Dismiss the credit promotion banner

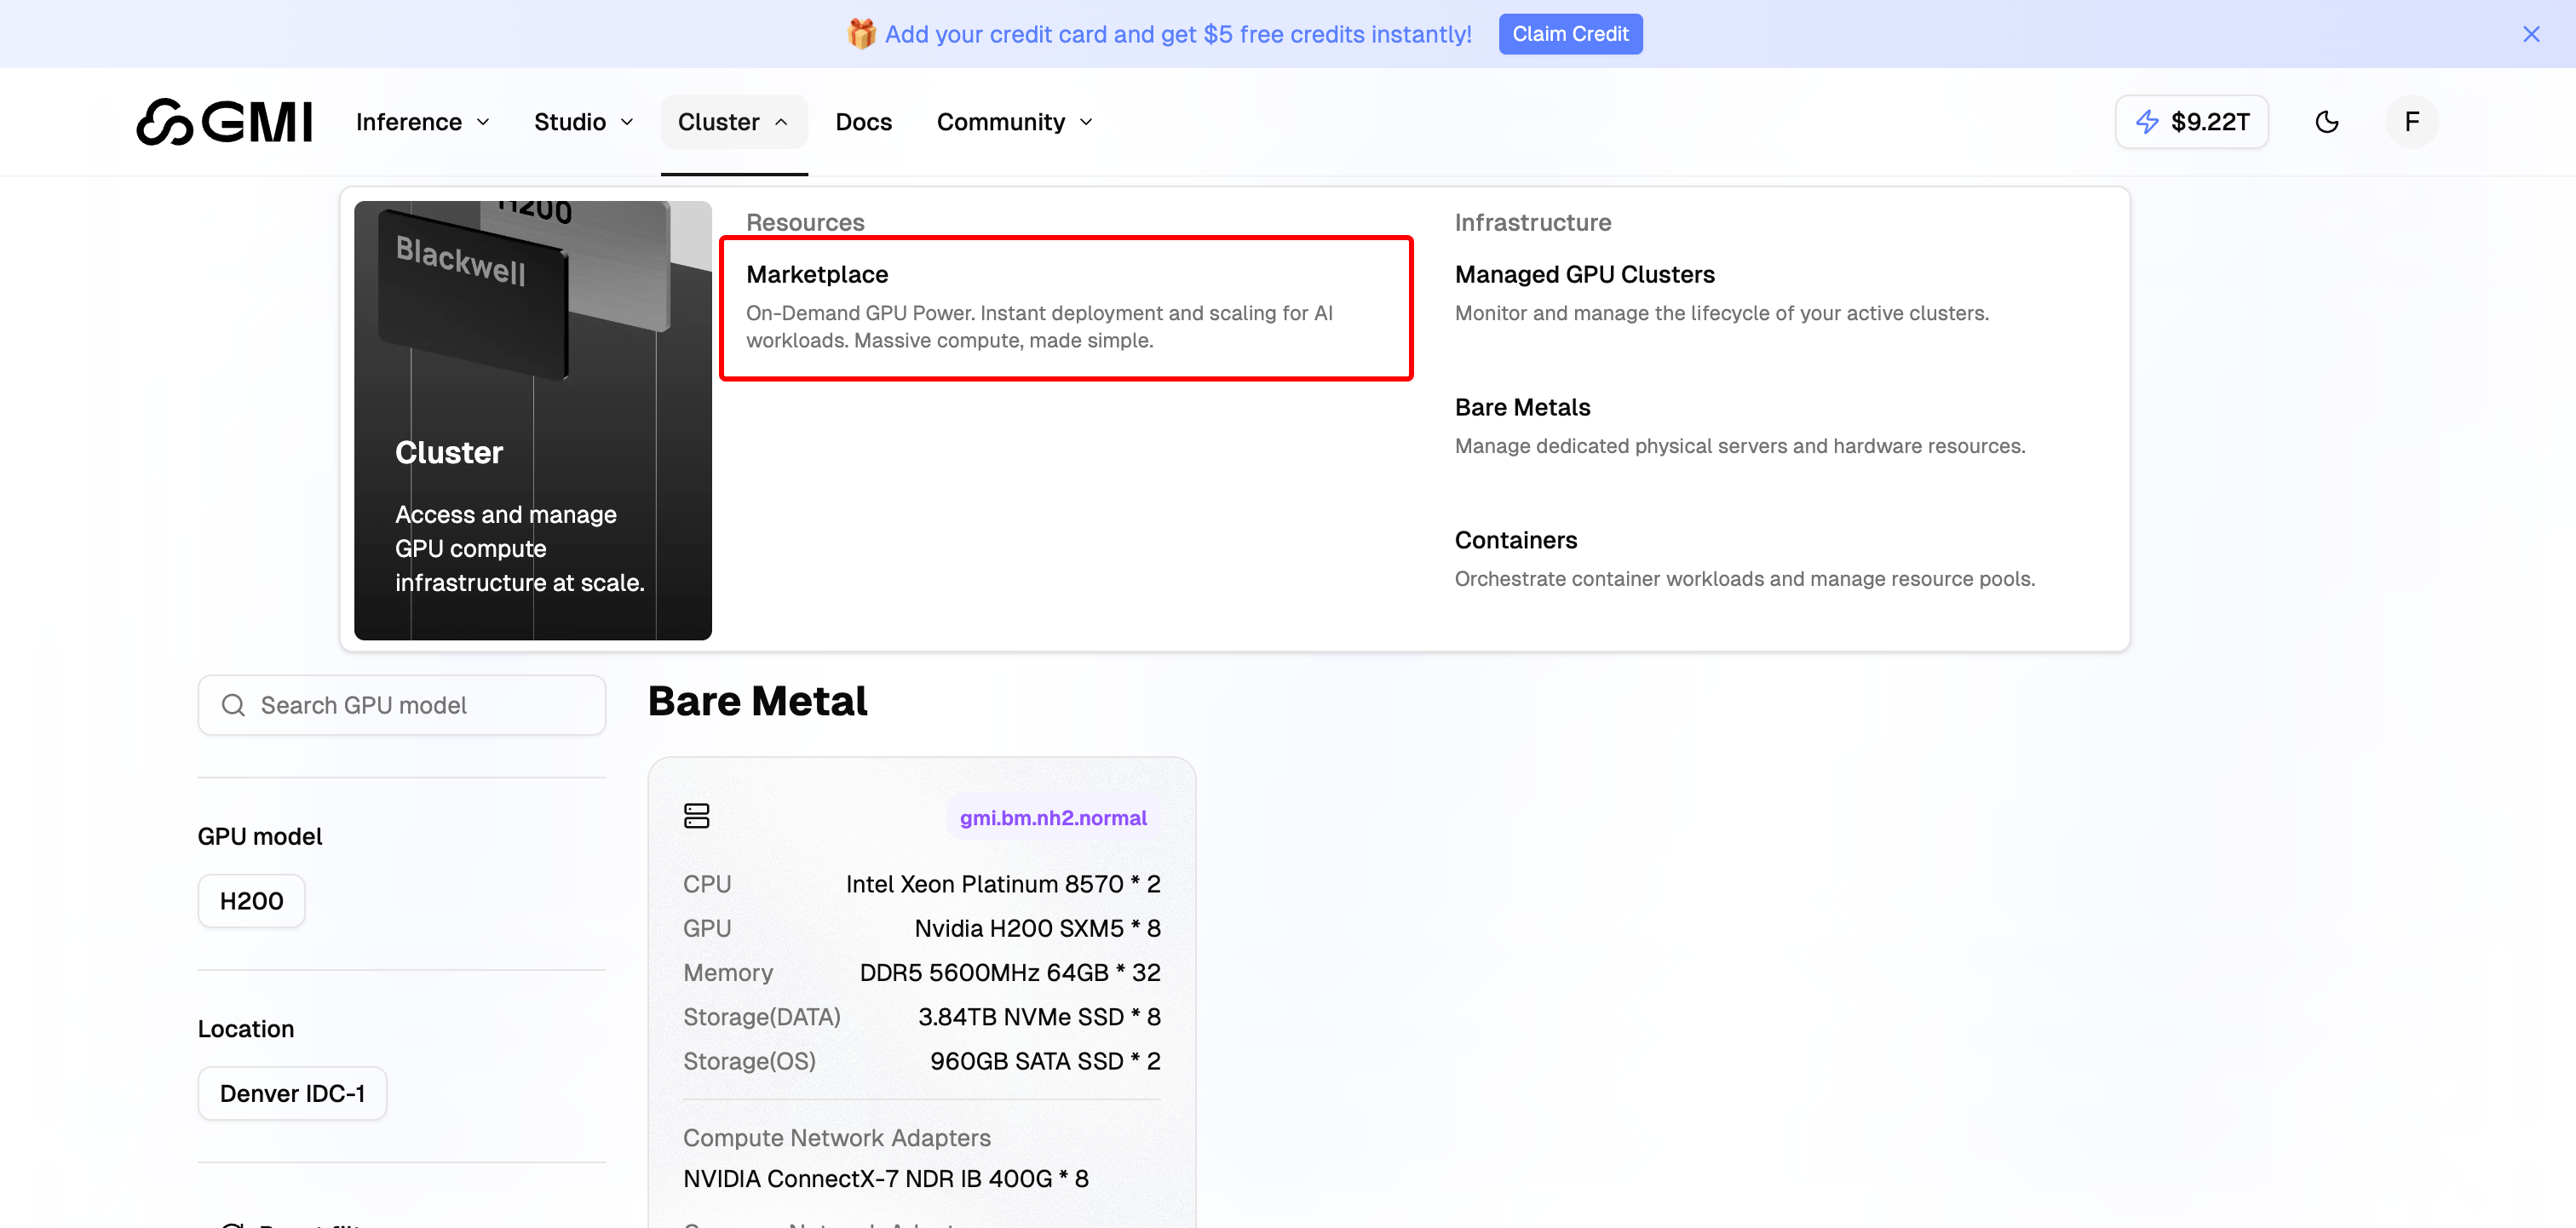(x=2531, y=33)
